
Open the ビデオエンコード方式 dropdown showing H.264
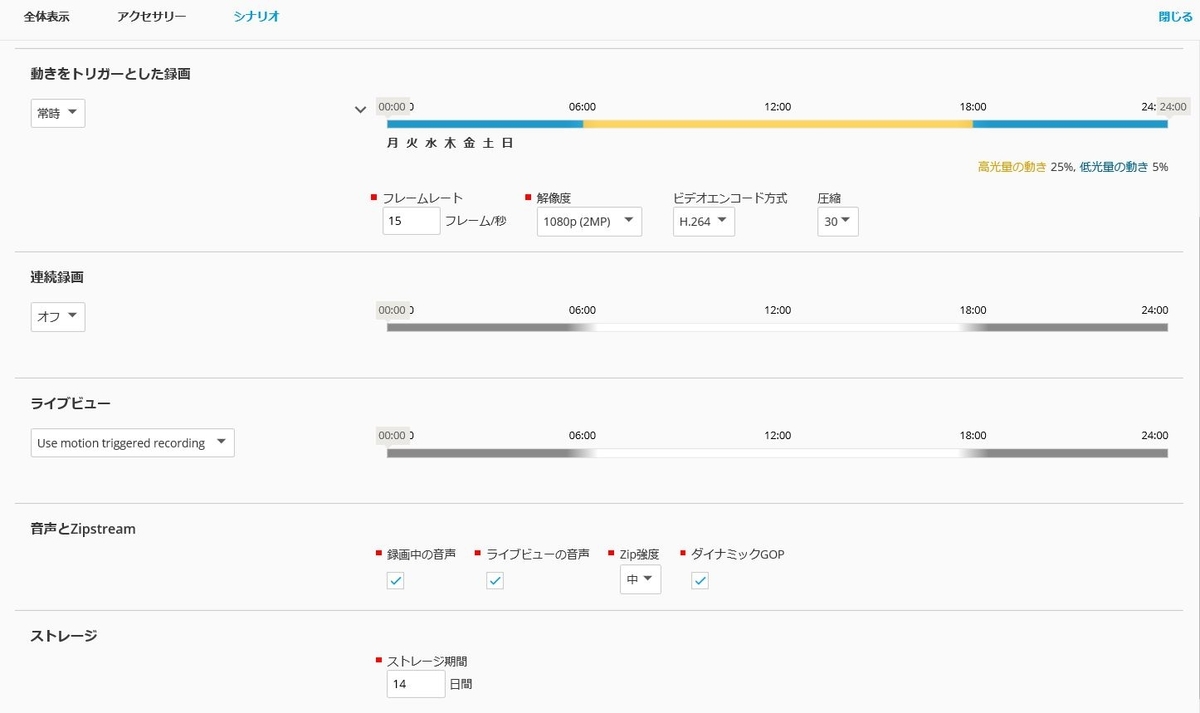pos(703,221)
